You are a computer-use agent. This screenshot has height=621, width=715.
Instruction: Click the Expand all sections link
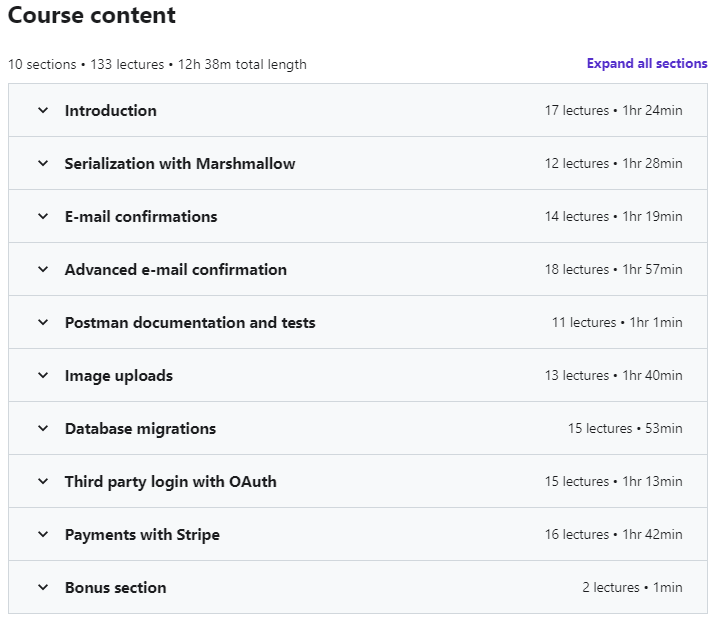point(647,63)
